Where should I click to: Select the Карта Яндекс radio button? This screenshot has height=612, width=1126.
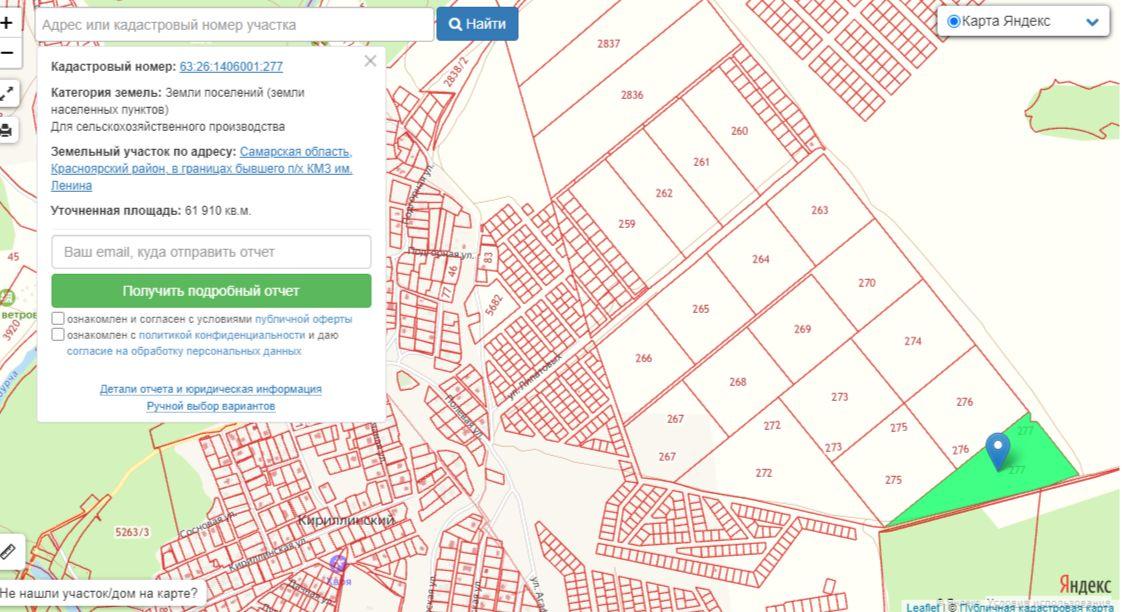[x=953, y=21]
